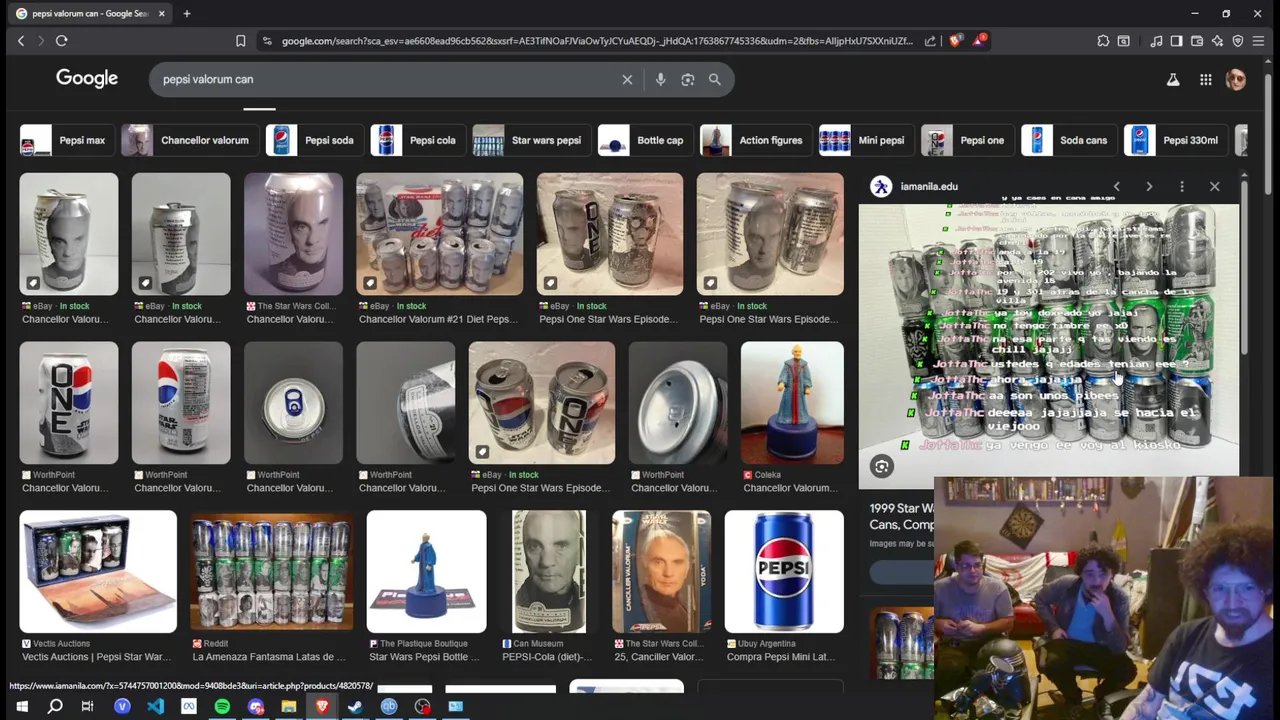Open the preview panel three-dot options menu
The width and height of the screenshot is (1280, 720).
(1182, 186)
